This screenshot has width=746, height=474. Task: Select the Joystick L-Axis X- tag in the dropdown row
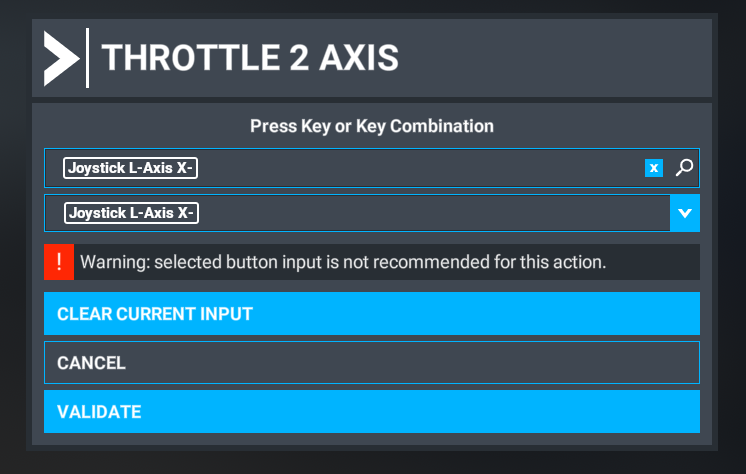[x=131, y=213]
